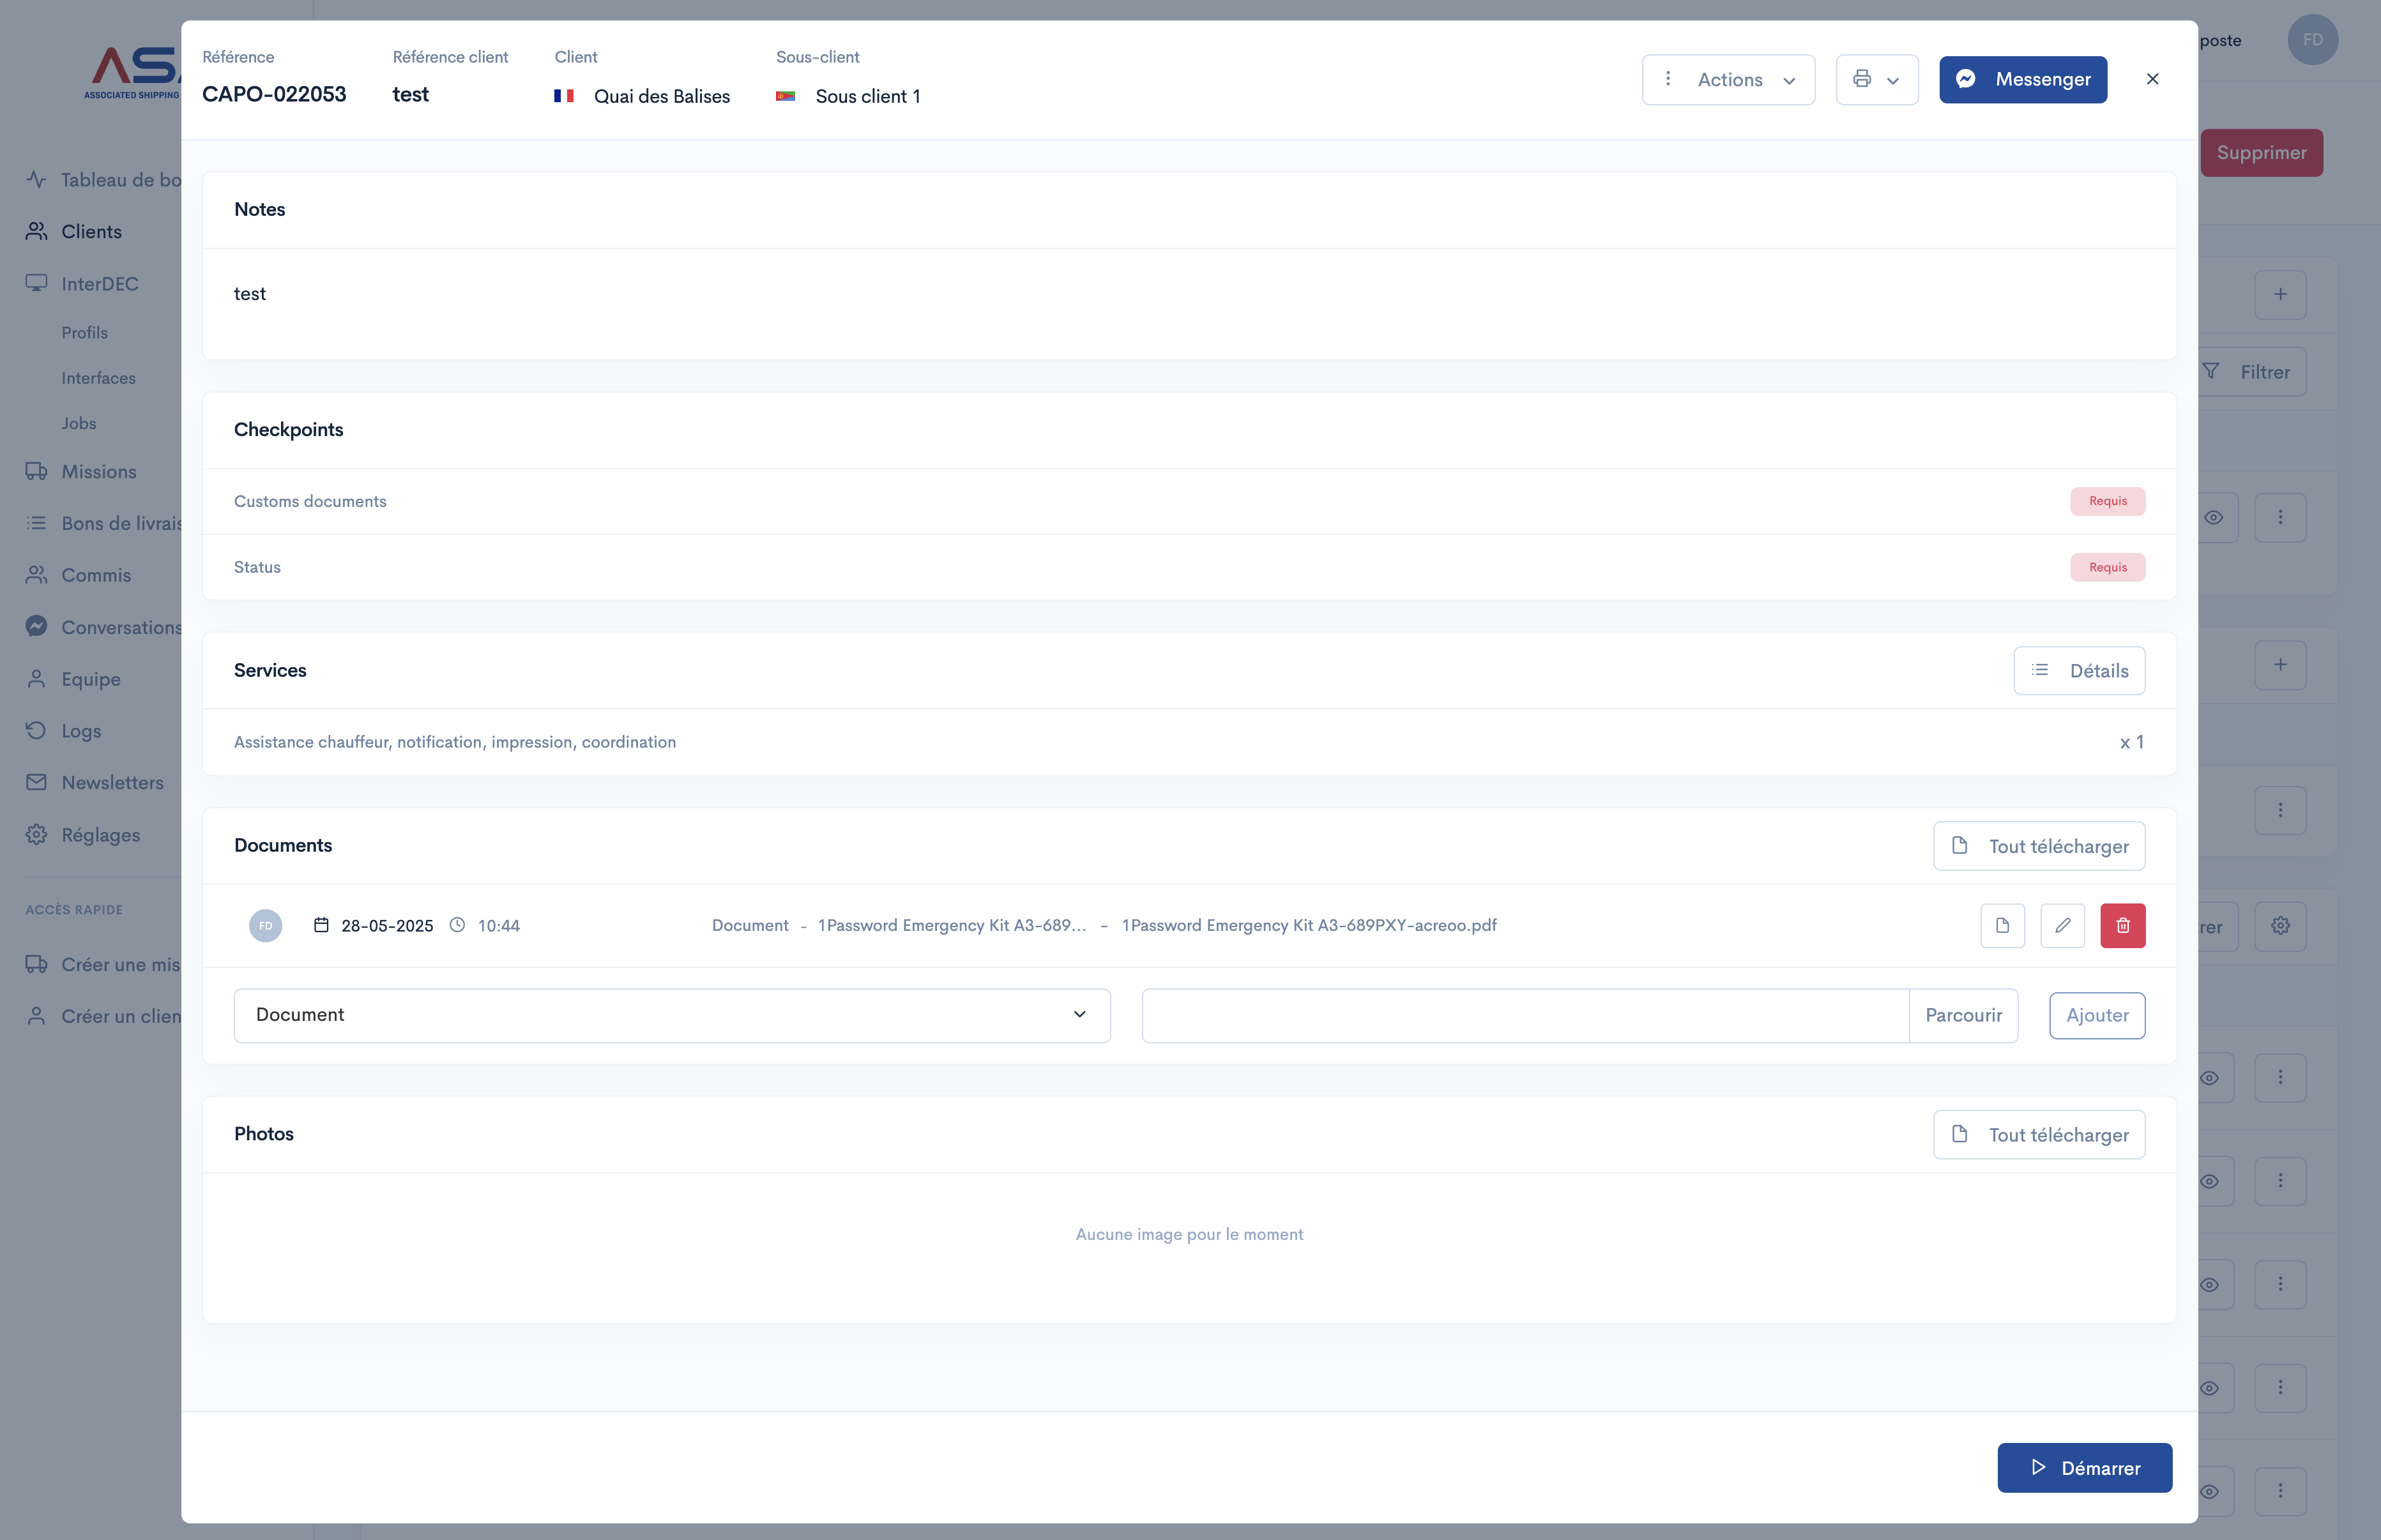Open Conversations in the sidebar
The width and height of the screenshot is (2381, 1540).
click(x=103, y=627)
